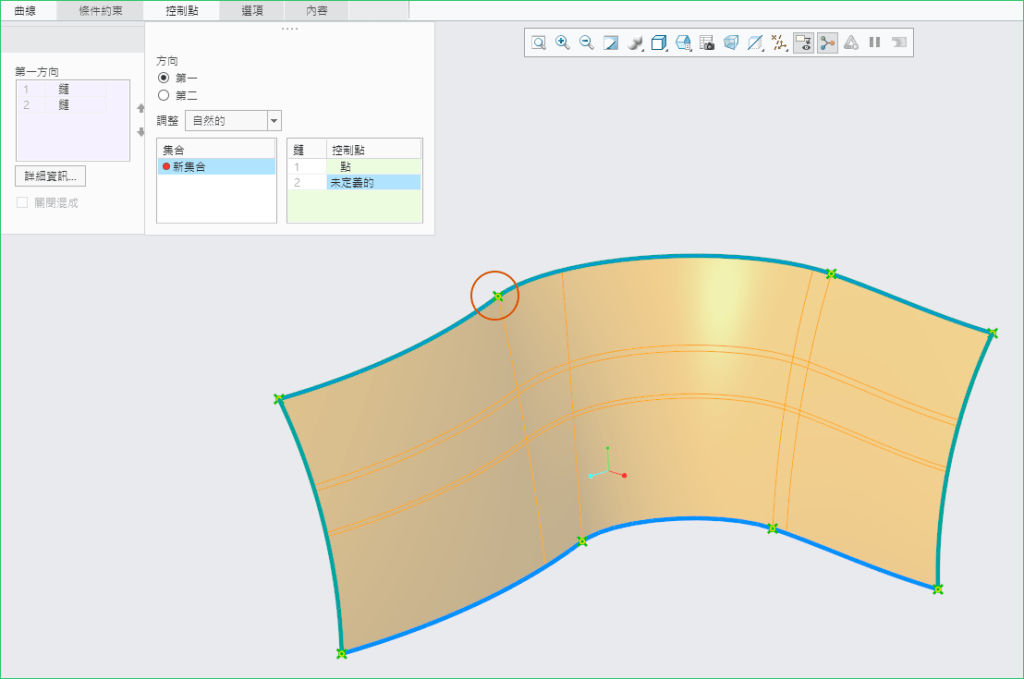Viewport: 1024px width, 679px height.
Task: Click the Repaint screen icon
Action: coord(610,43)
